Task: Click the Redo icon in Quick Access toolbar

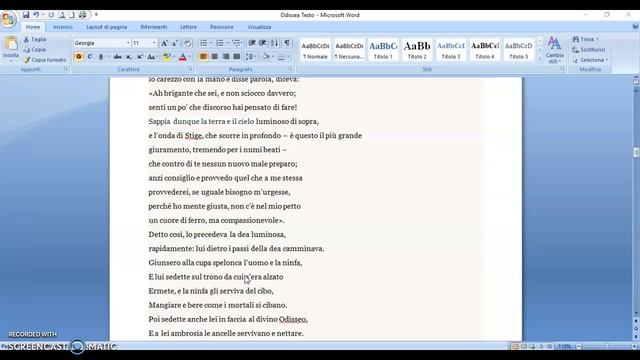Action: (51, 15)
